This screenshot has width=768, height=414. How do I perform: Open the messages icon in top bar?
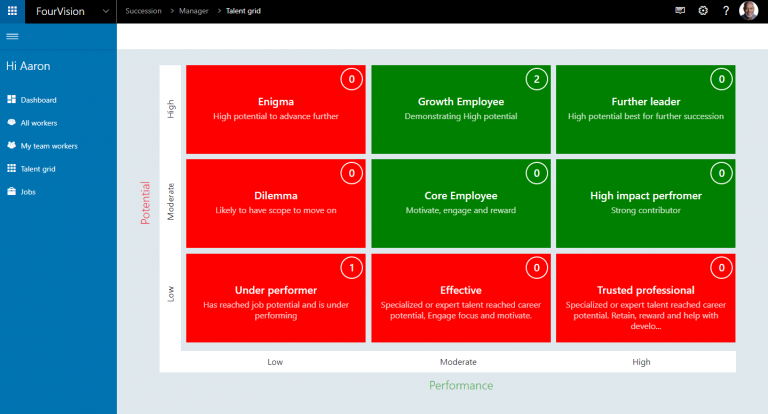(x=680, y=10)
